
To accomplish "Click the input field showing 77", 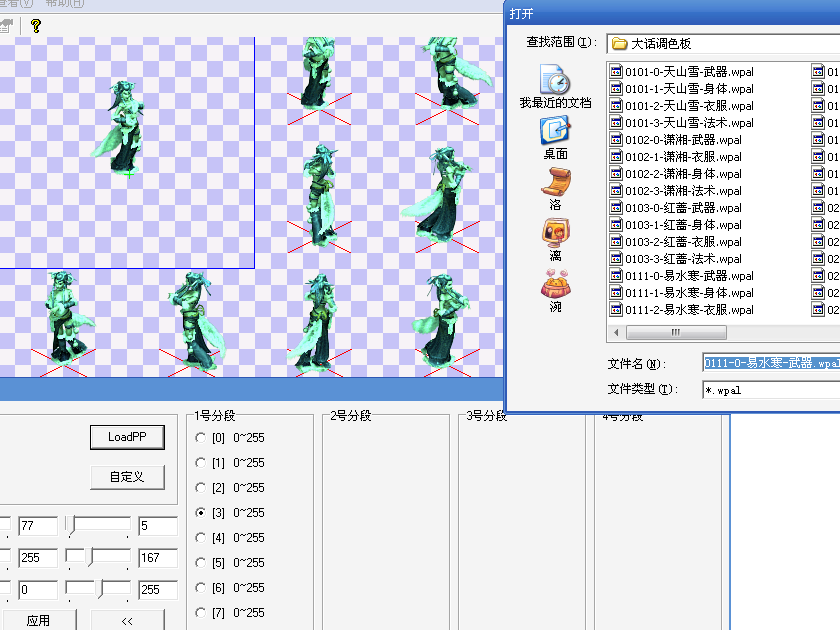I will (x=38, y=526).
